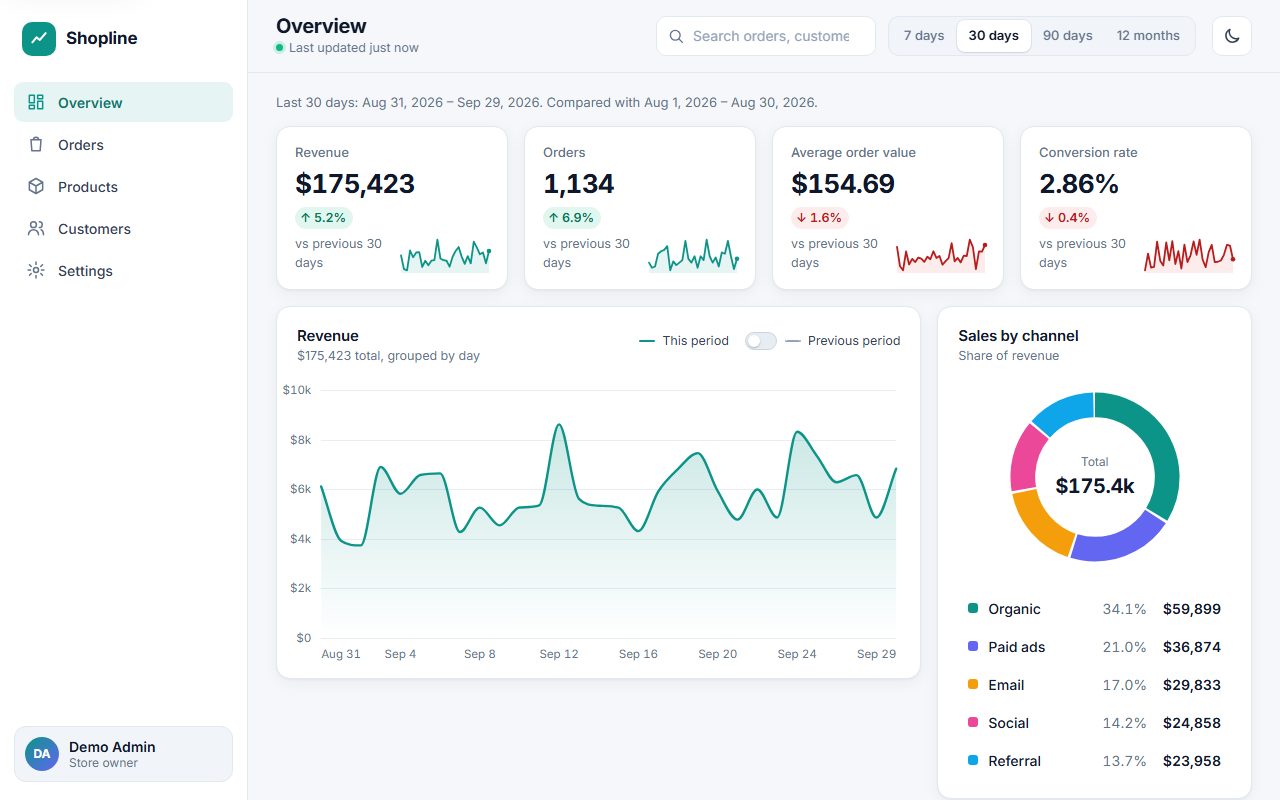This screenshot has height=800, width=1280.
Task: Click the $154.69 average order value
Action: tap(843, 184)
